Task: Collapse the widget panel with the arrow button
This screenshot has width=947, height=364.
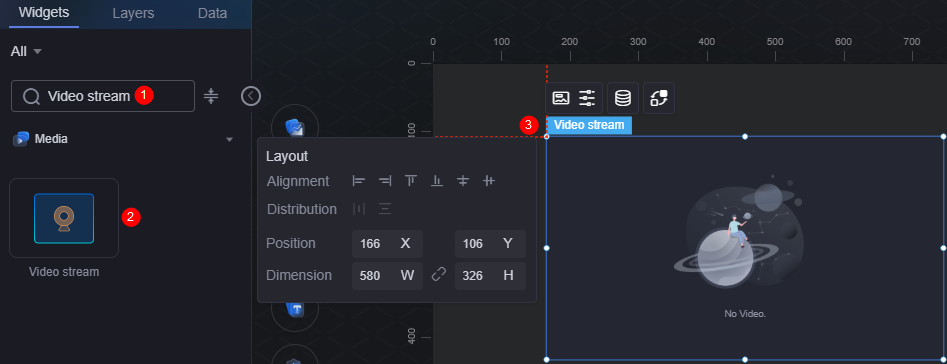Action: tap(251, 96)
